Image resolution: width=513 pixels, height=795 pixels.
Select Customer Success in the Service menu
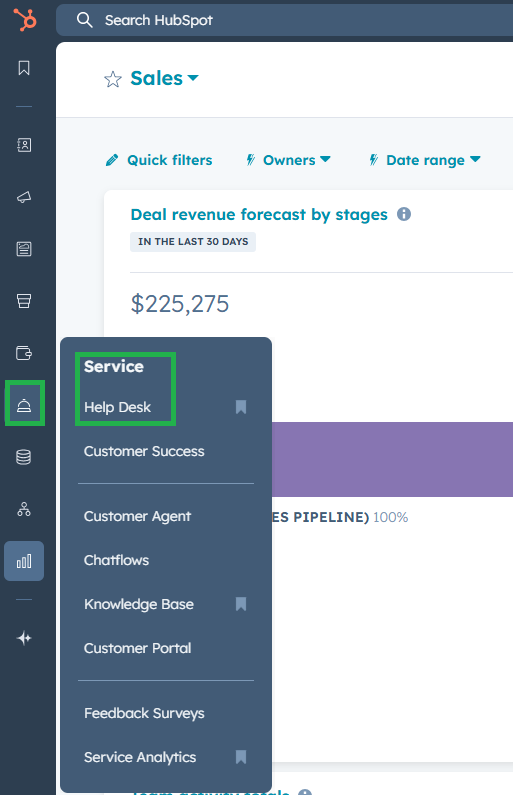click(144, 451)
